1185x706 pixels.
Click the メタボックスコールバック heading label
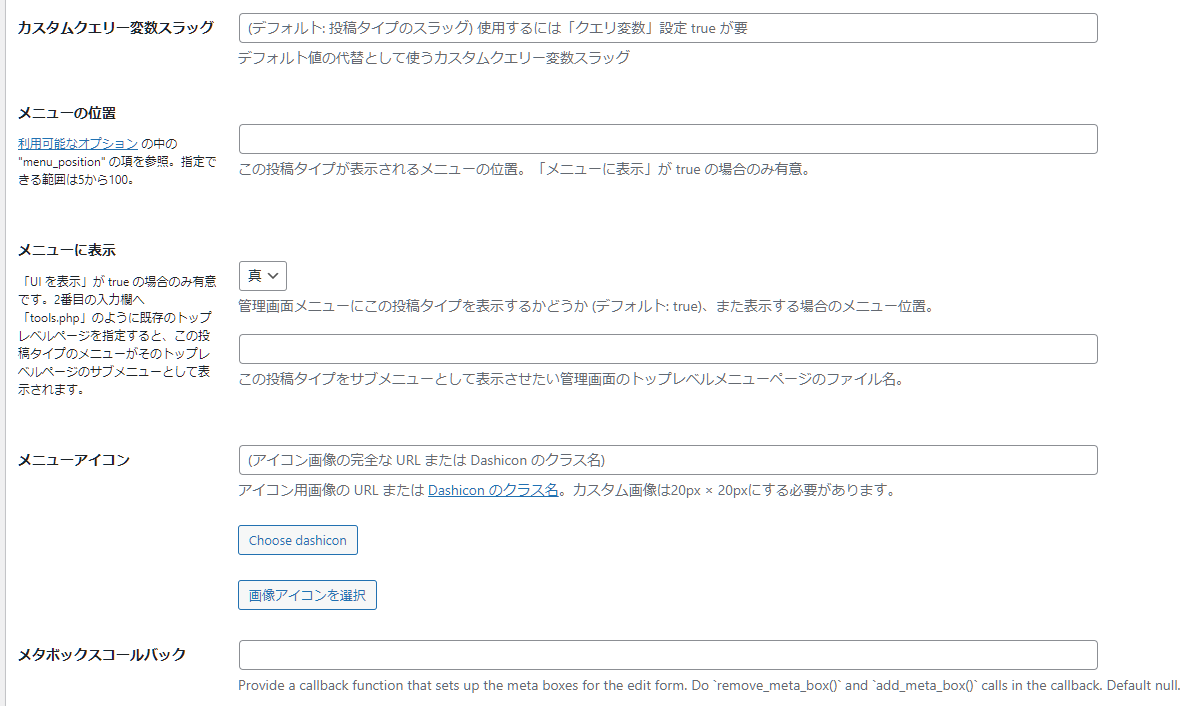tap(102, 655)
